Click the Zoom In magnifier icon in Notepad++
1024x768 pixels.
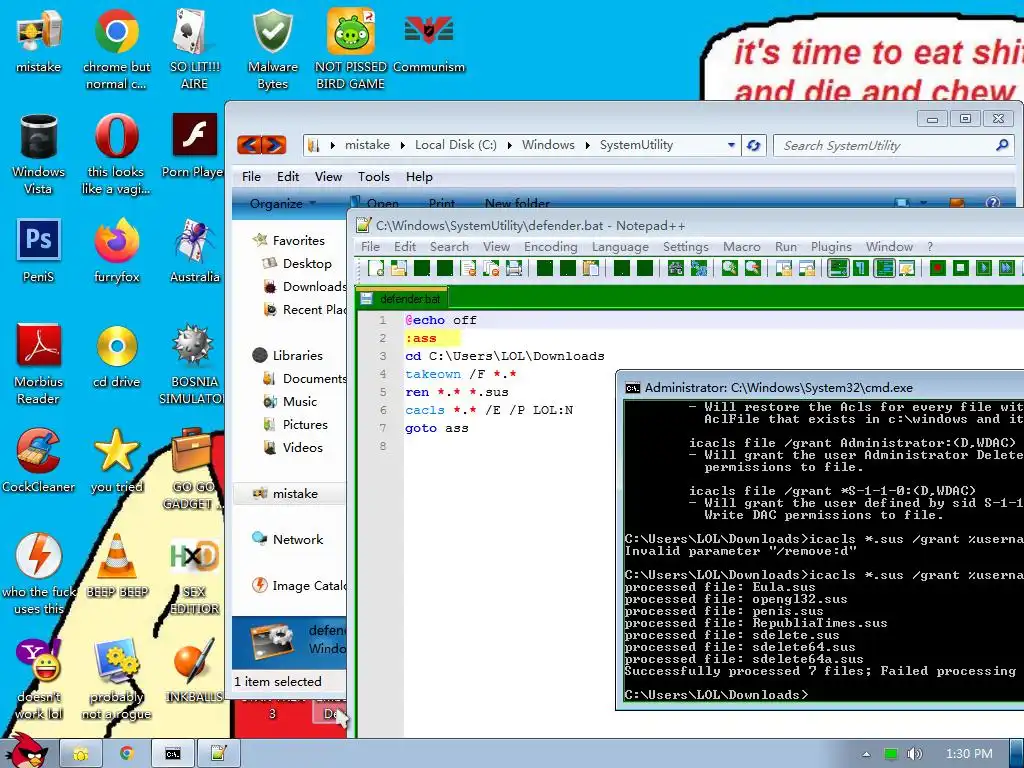(x=729, y=268)
